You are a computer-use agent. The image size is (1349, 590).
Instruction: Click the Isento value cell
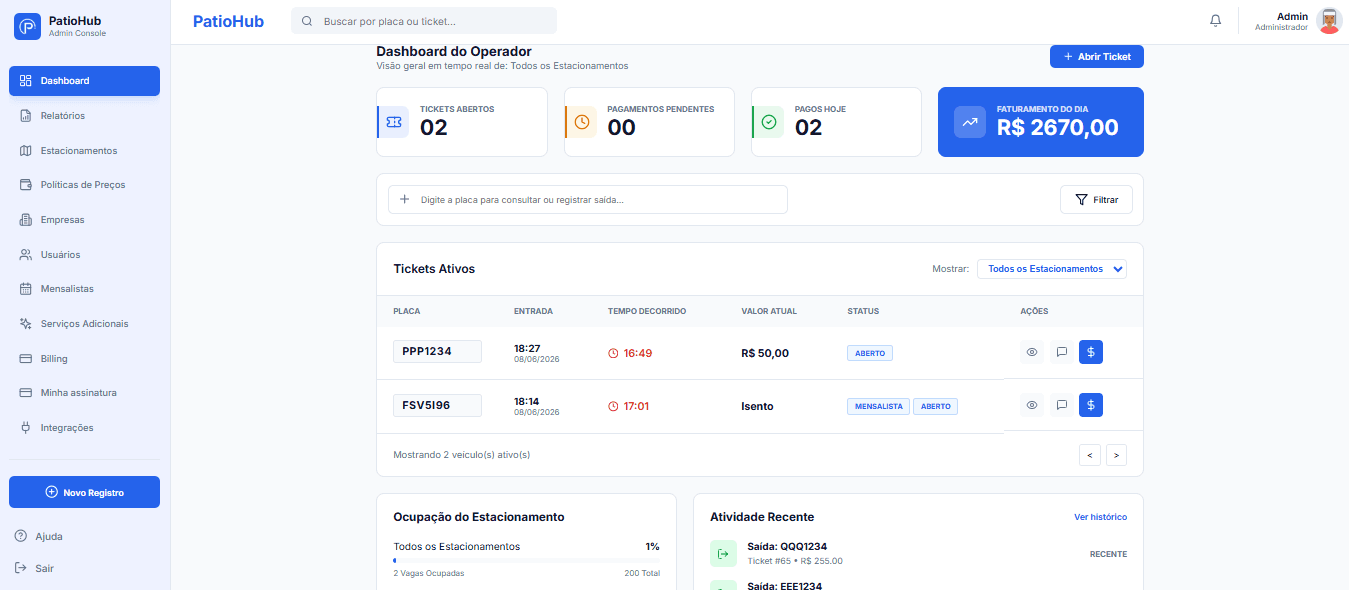tap(757, 406)
